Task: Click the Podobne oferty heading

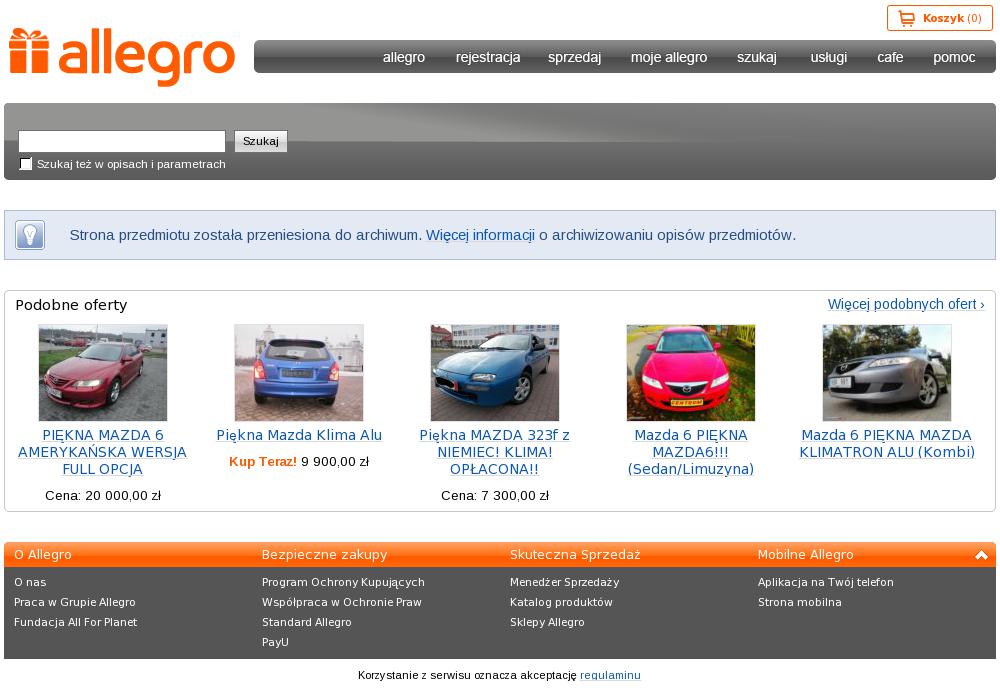Action: click(71, 305)
